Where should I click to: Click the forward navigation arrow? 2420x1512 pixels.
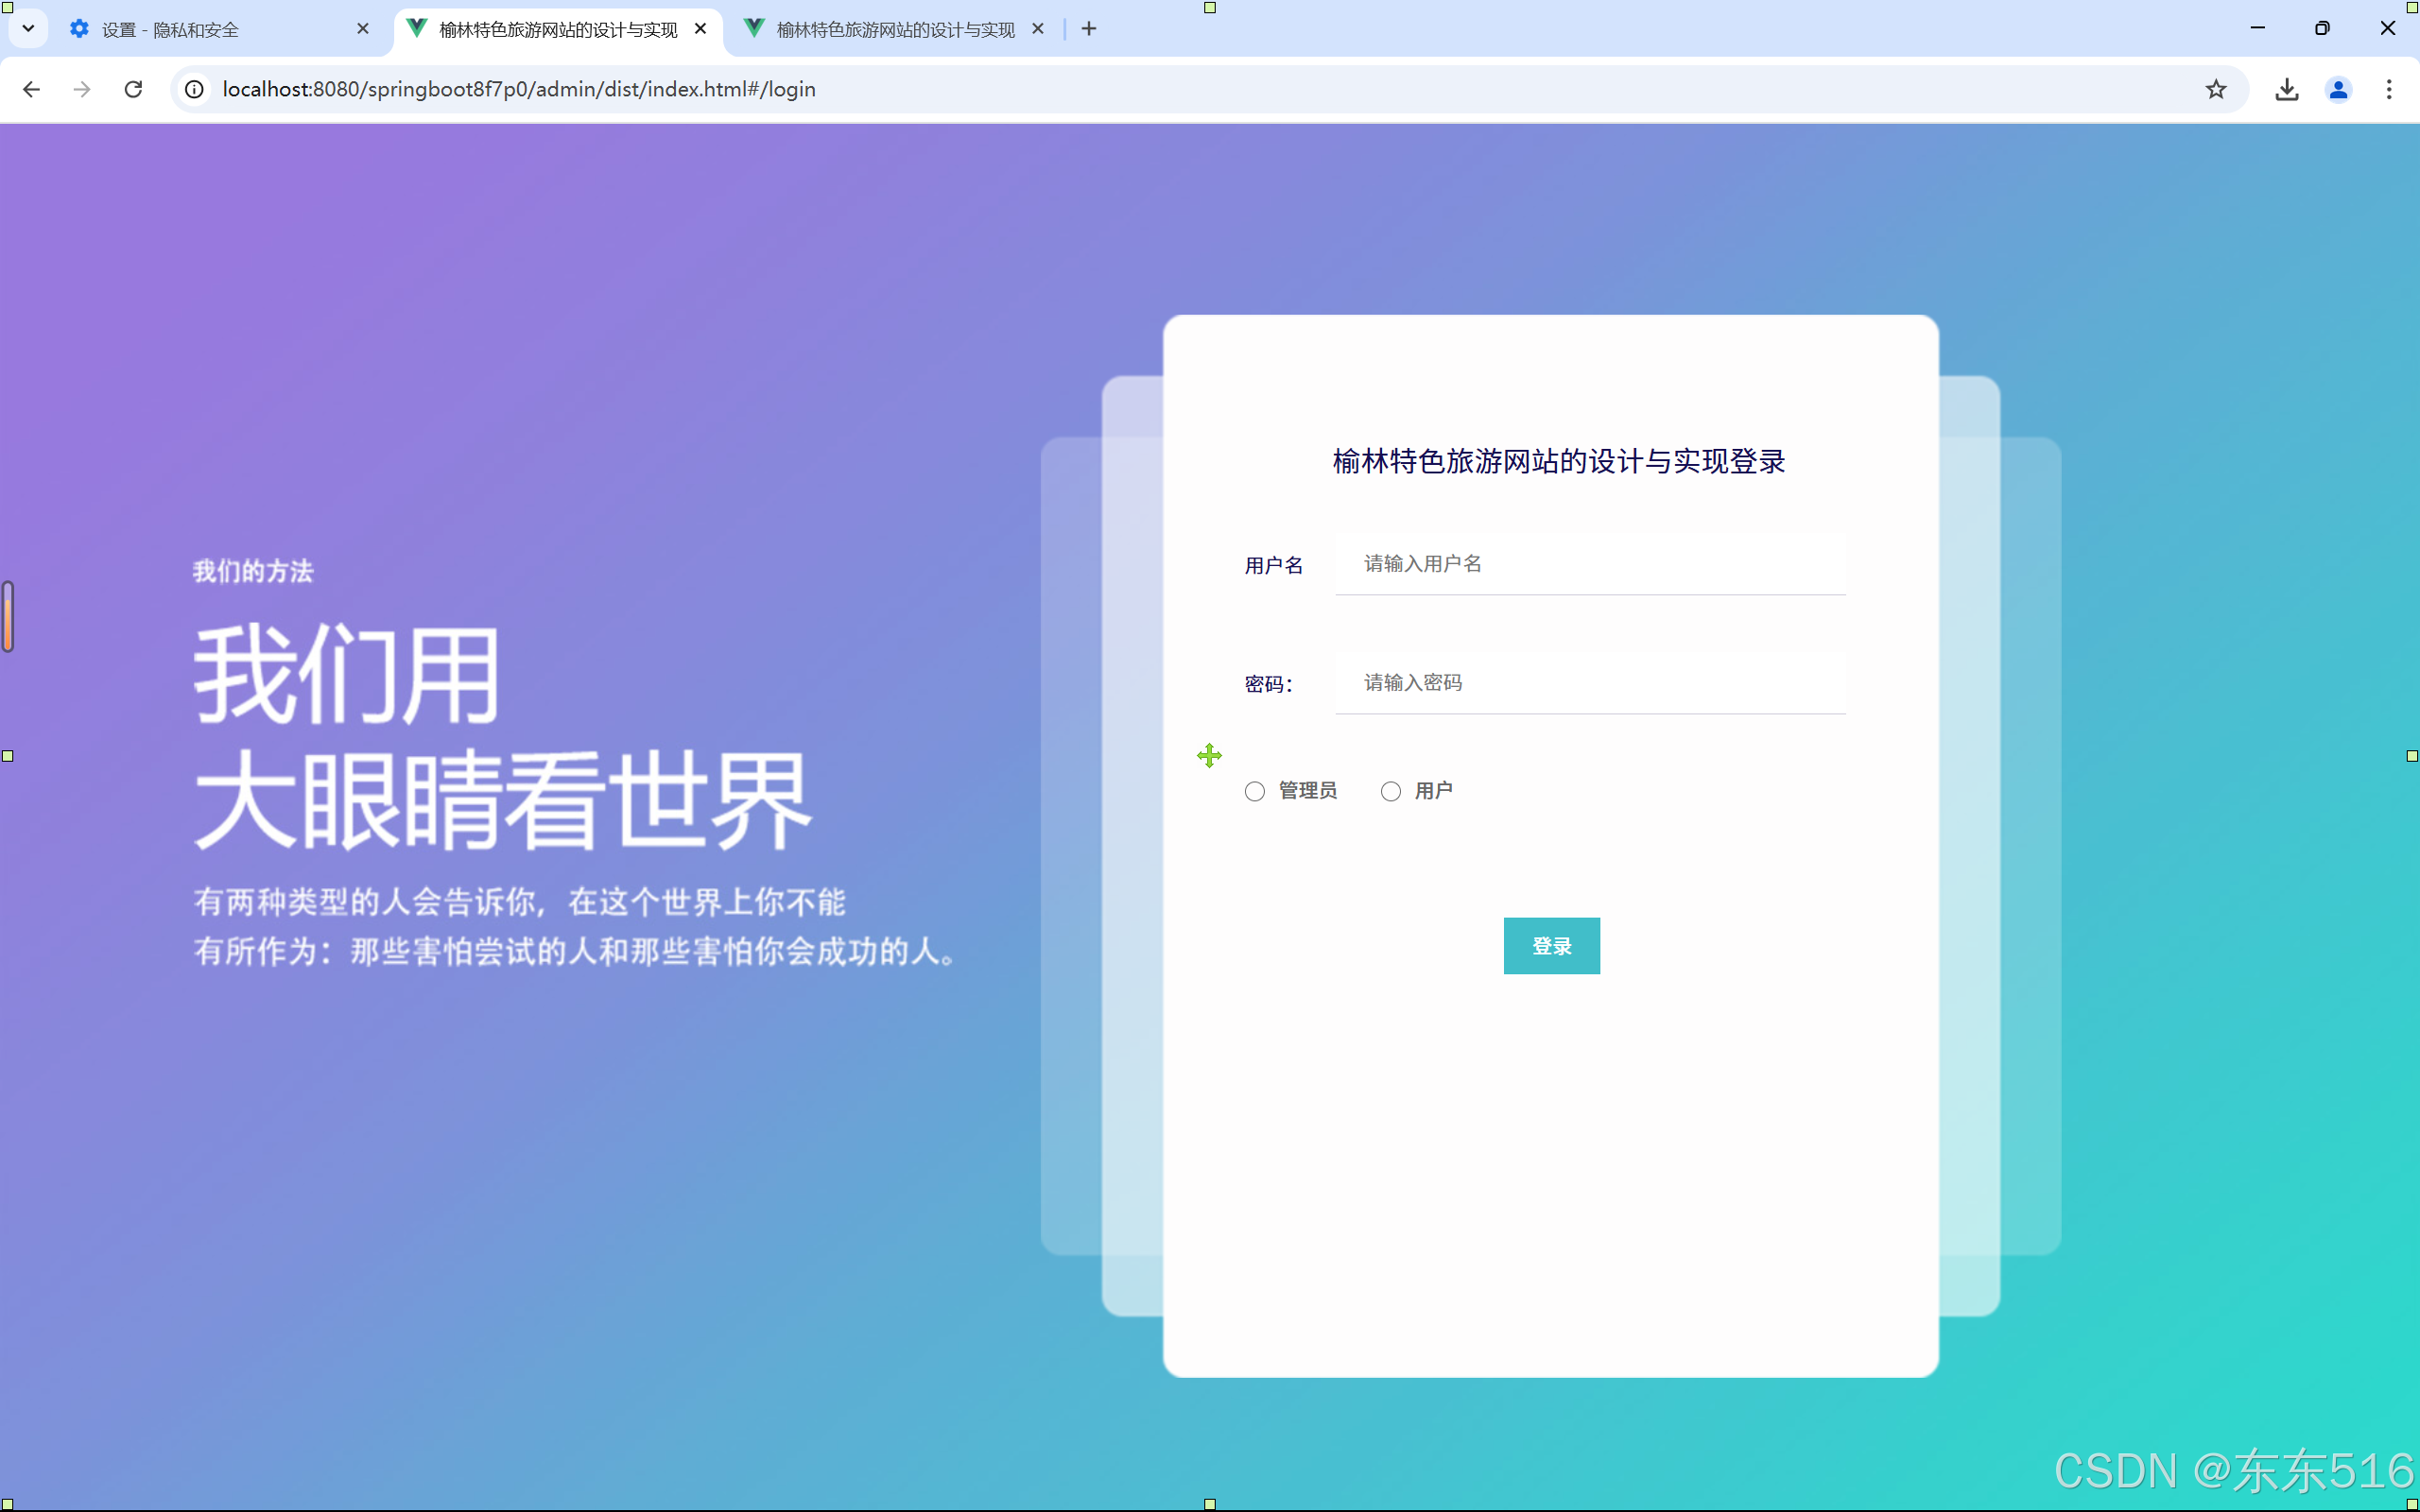click(82, 89)
